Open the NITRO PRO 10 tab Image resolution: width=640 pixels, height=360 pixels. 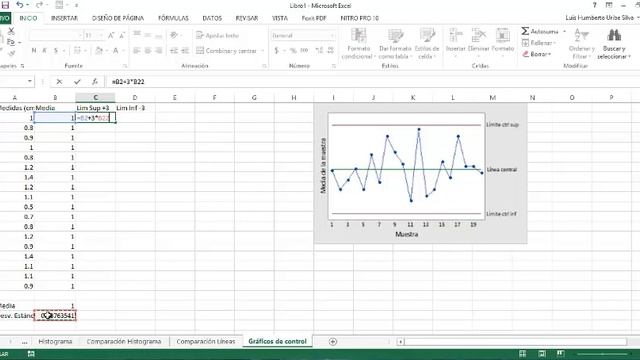[x=360, y=18]
